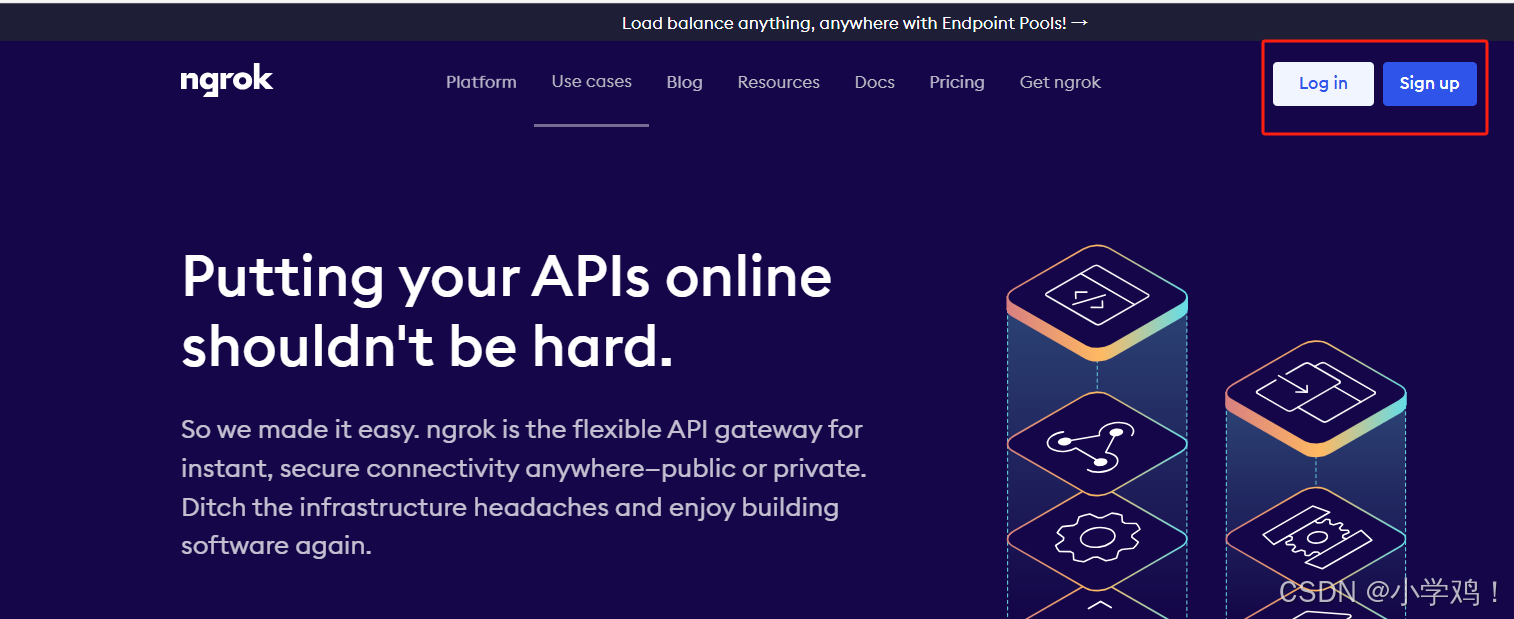Click the headline "Putting your APIs online"
The width and height of the screenshot is (1514, 619).
506,277
